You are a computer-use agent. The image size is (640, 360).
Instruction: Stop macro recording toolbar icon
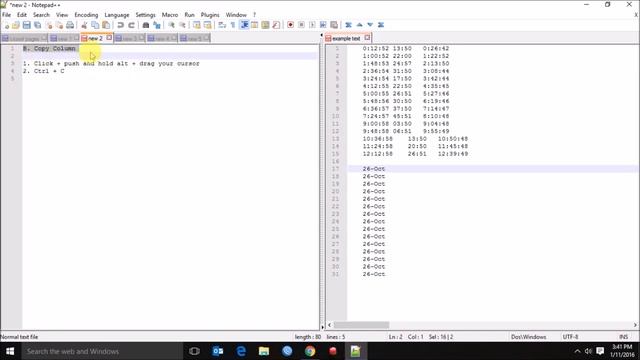pyautogui.click(x=301, y=25)
